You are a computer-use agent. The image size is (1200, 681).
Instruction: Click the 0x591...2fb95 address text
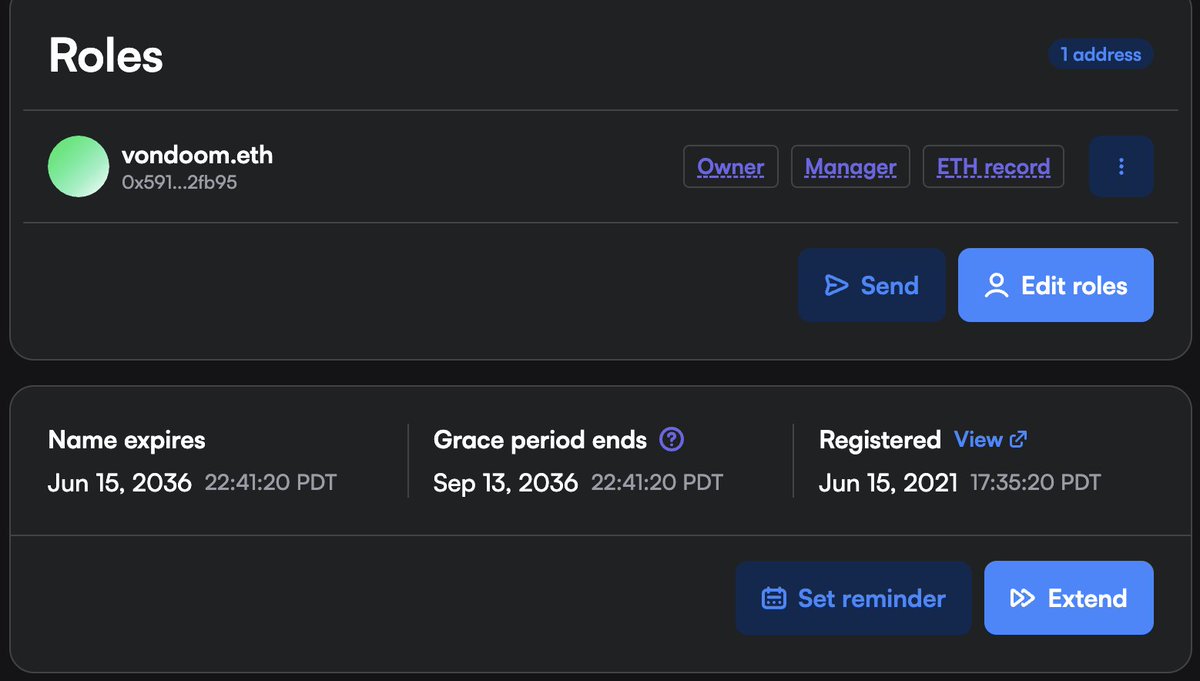coord(178,183)
